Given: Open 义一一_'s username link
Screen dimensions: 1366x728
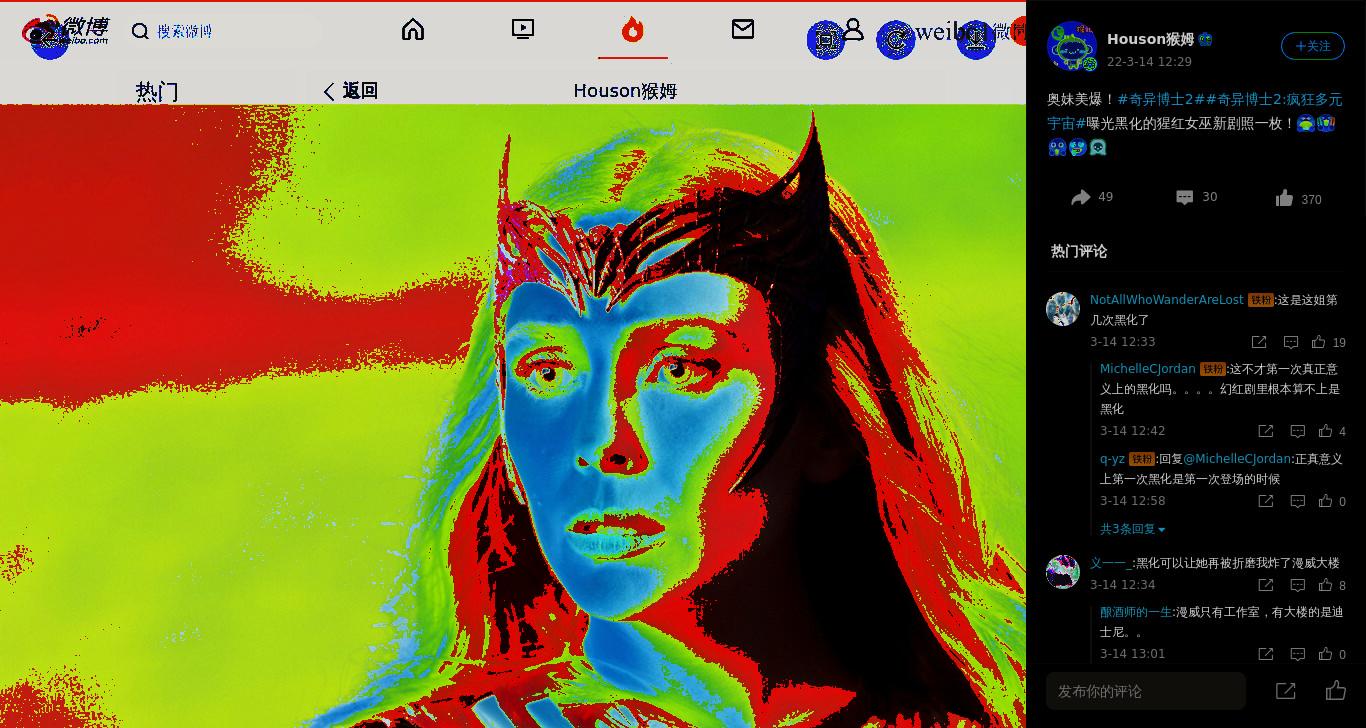Looking at the screenshot, I should pyautogui.click(x=1111, y=563).
